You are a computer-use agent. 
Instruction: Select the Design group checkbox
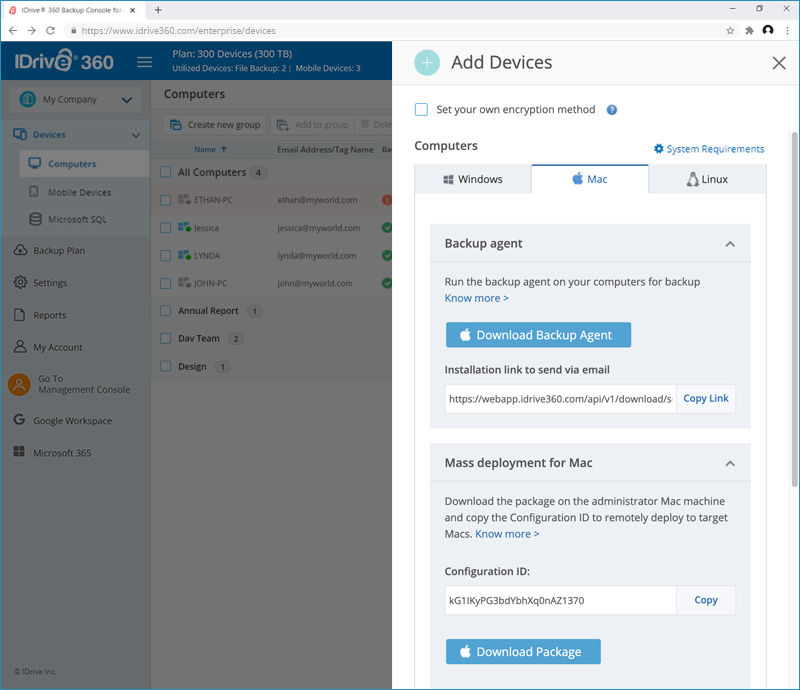tap(165, 366)
